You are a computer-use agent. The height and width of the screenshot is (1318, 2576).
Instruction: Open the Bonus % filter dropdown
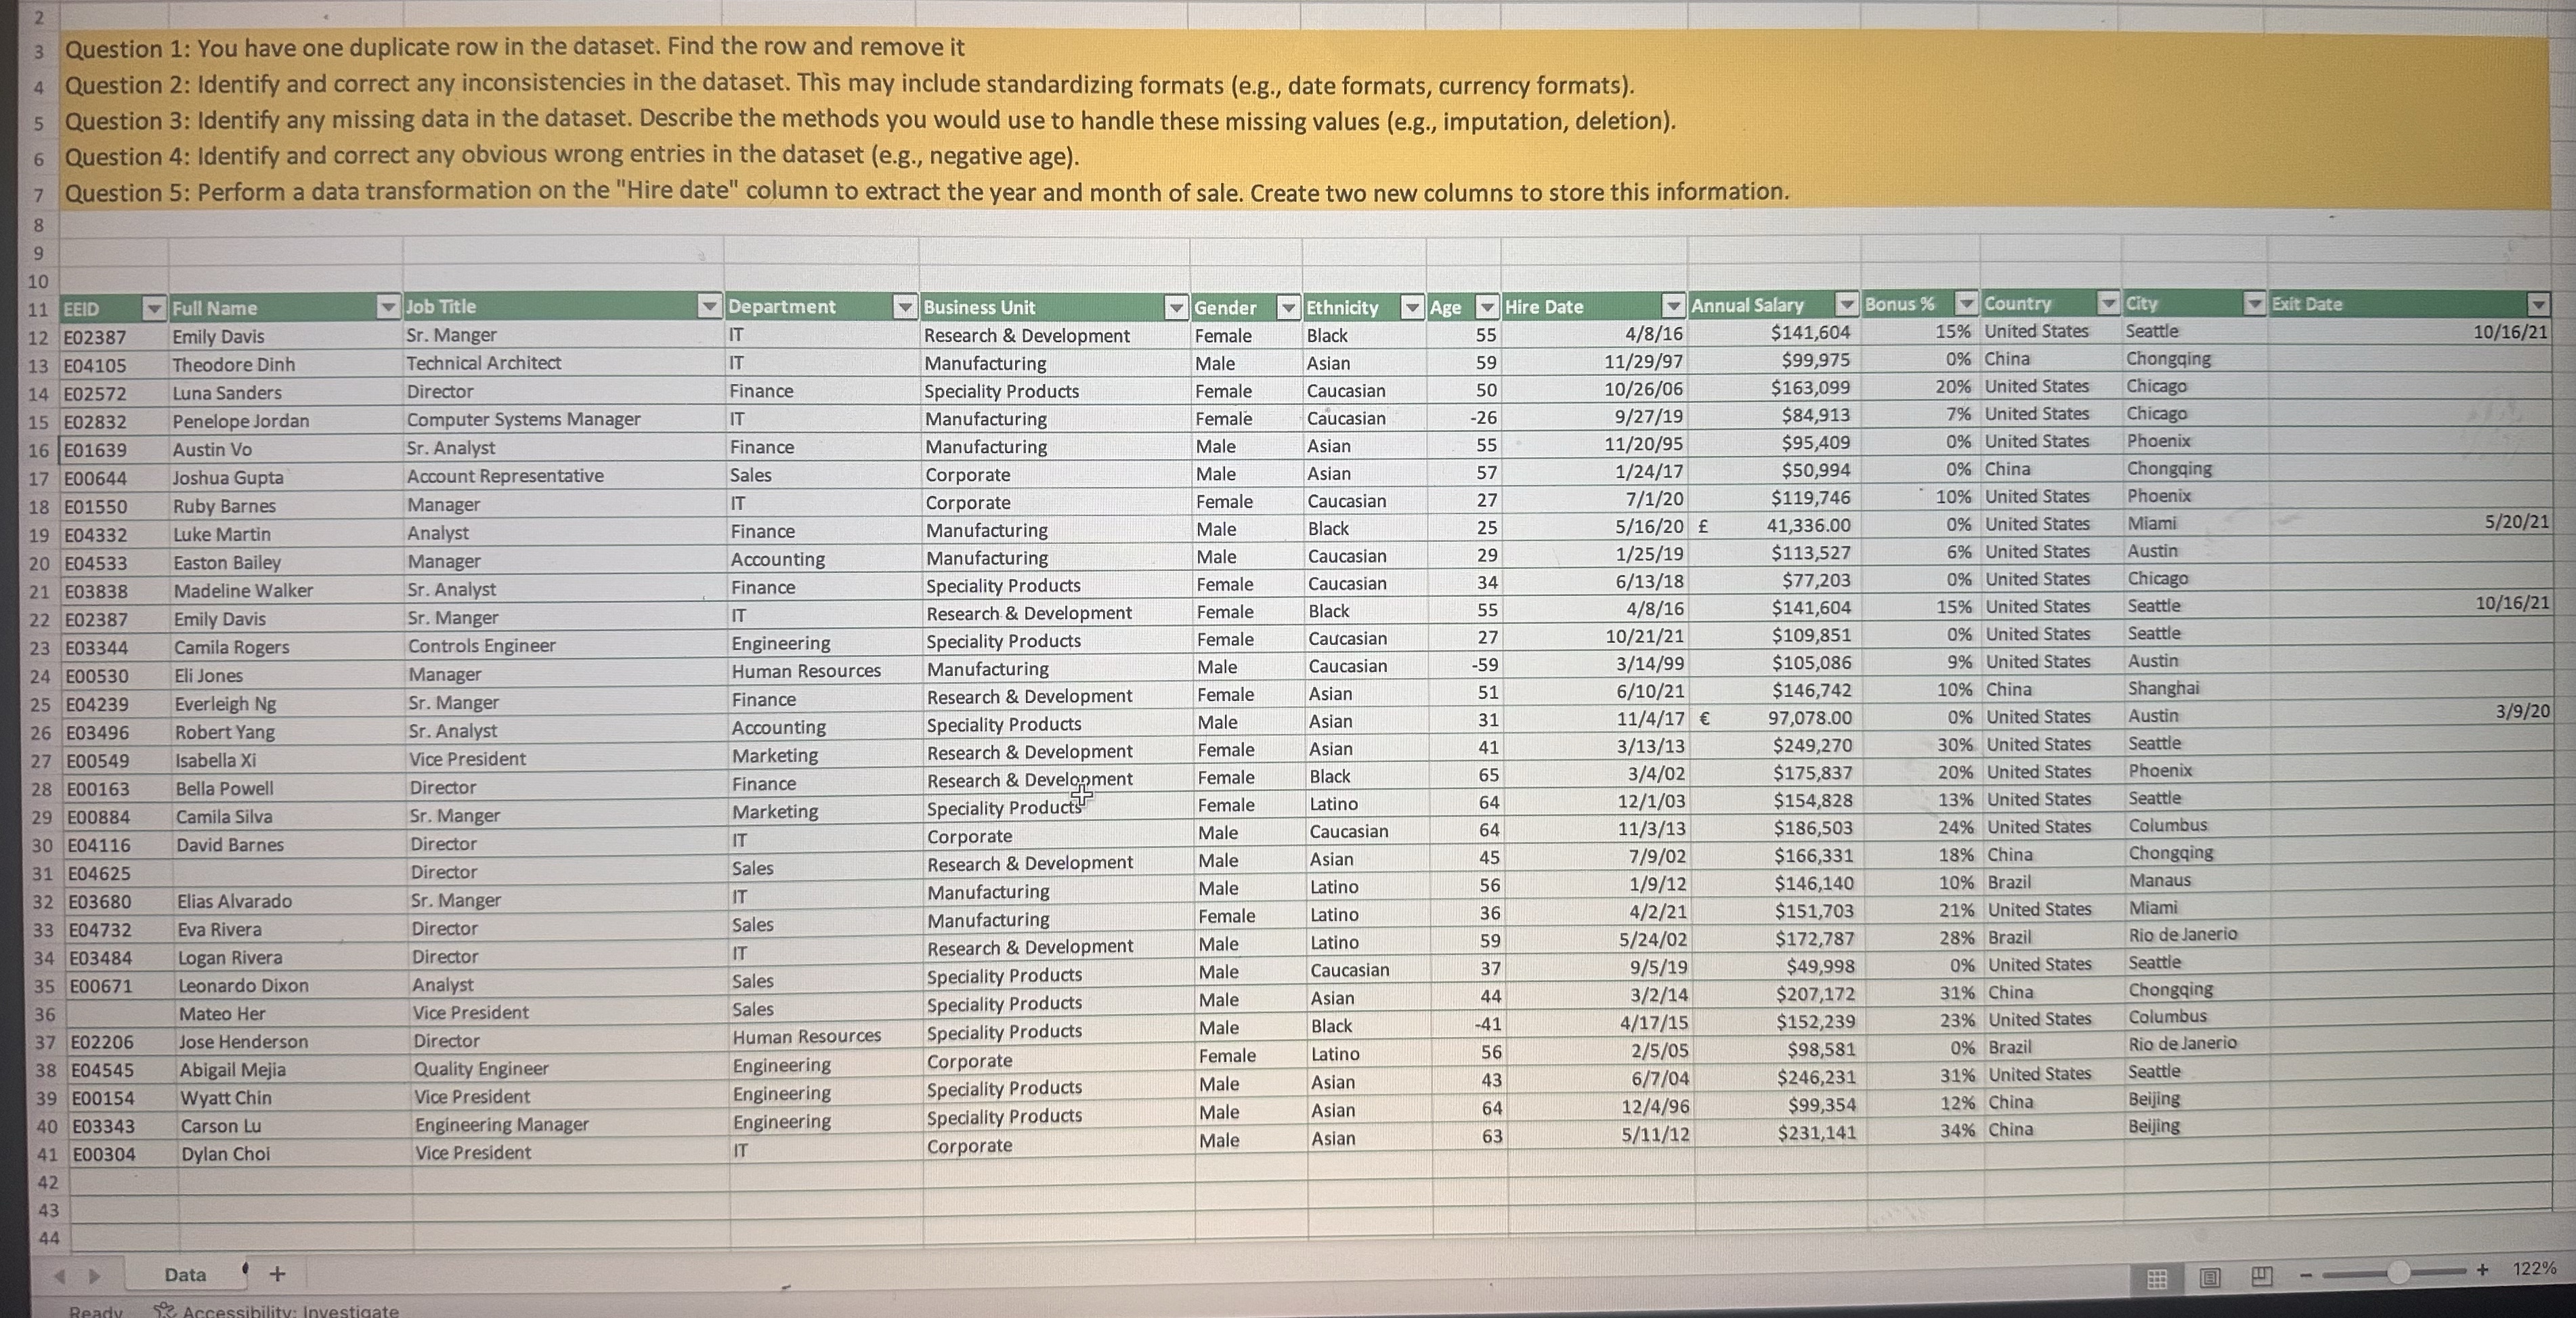tap(1966, 303)
